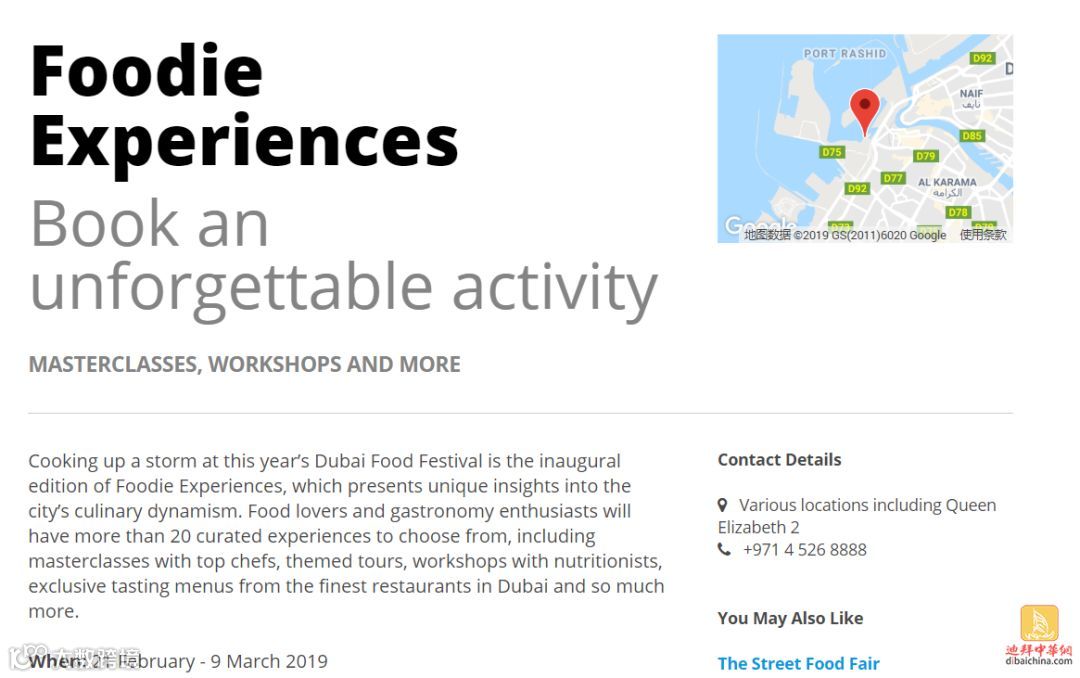Click the Google logo on the map
Image resolution: width=1080 pixels, height=678 pixels.
tap(745, 226)
